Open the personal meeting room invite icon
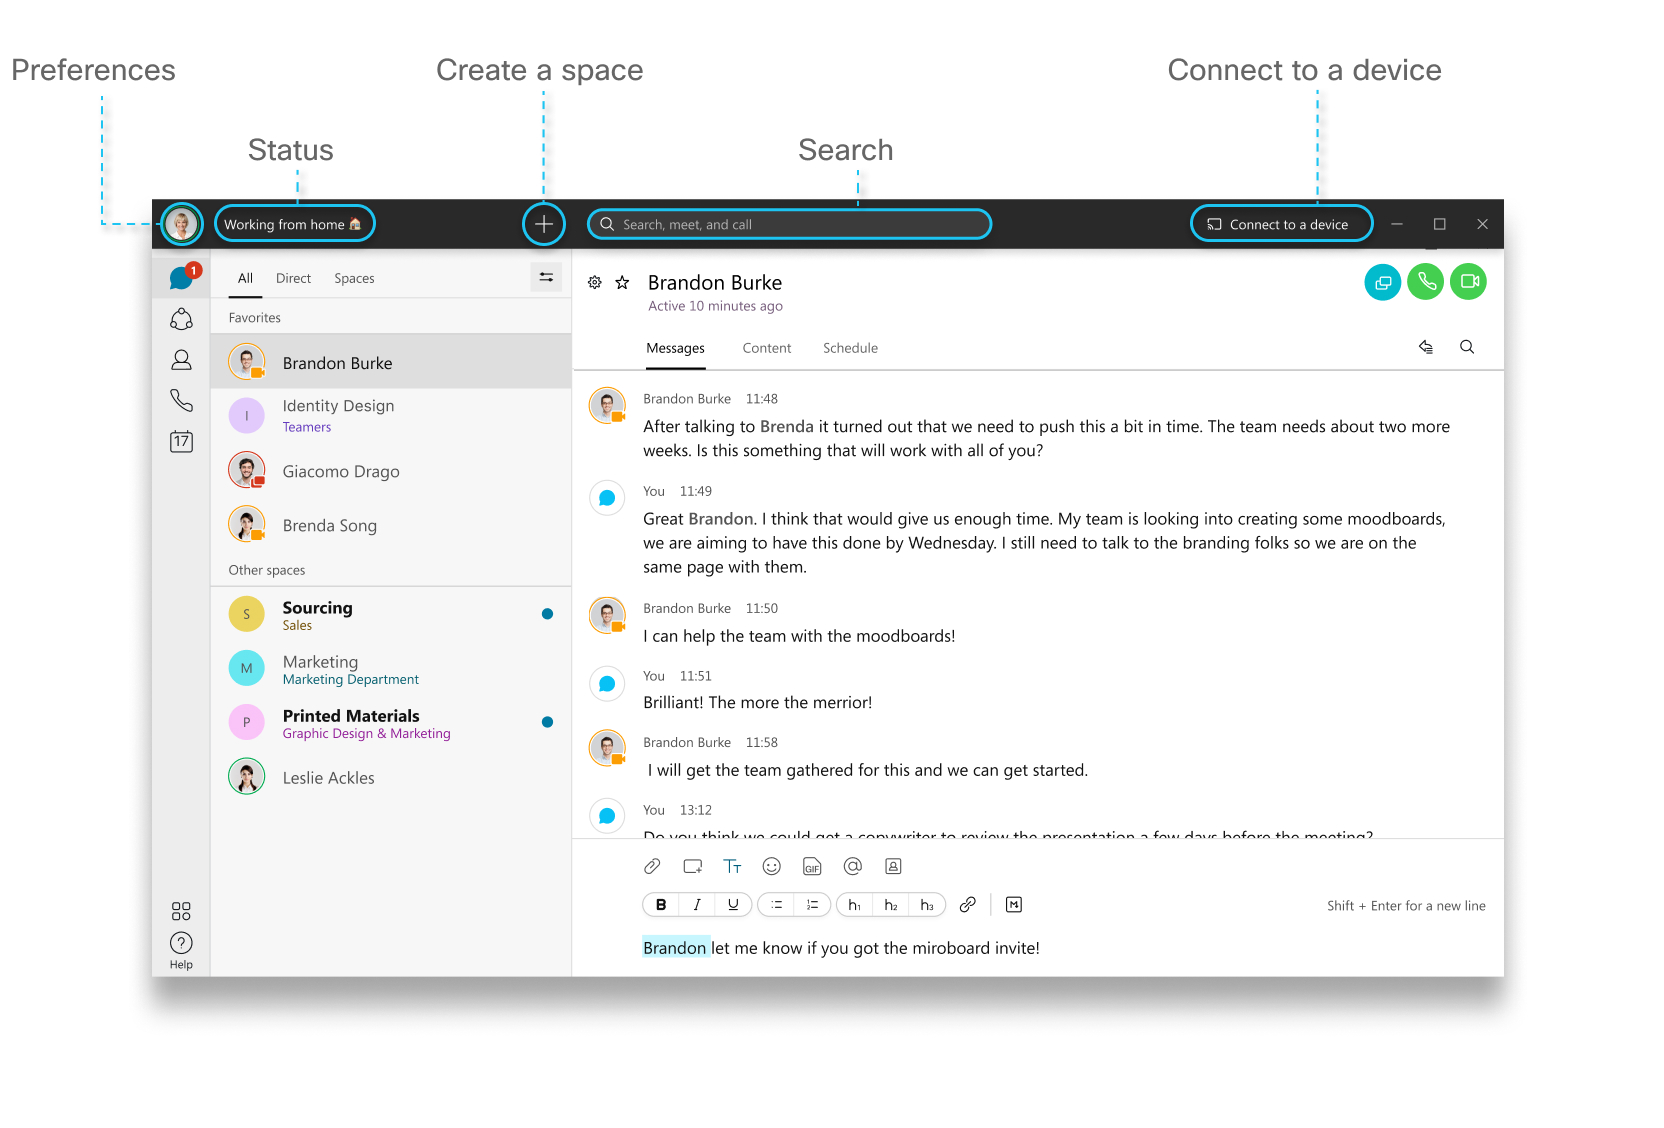This screenshot has width=1664, height=1128. tap(893, 866)
